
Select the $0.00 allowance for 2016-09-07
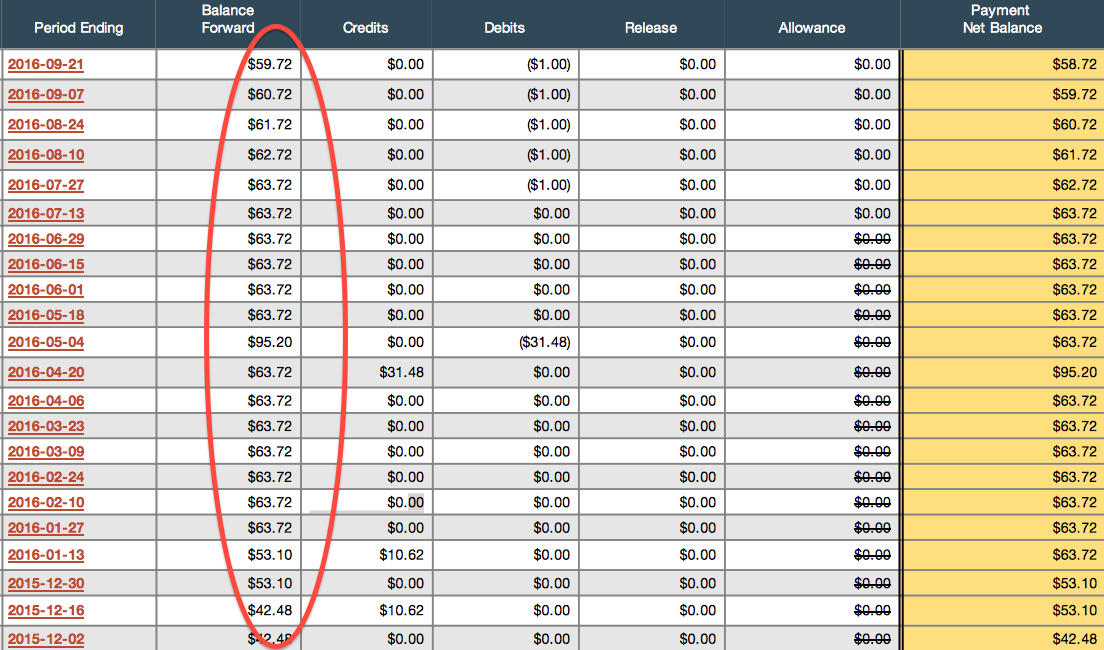coord(872,94)
